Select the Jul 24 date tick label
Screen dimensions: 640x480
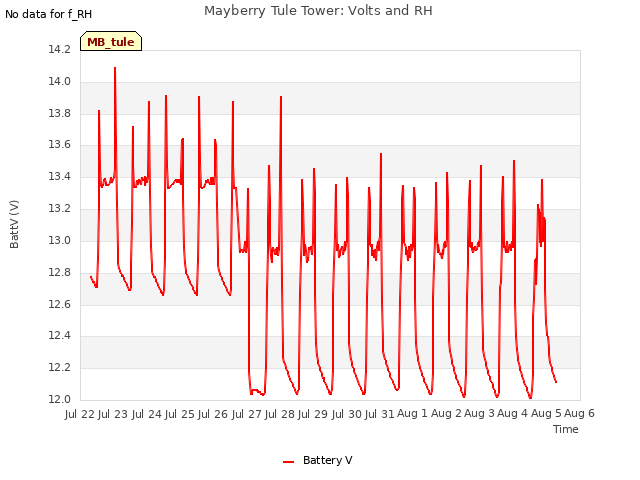[147, 414]
